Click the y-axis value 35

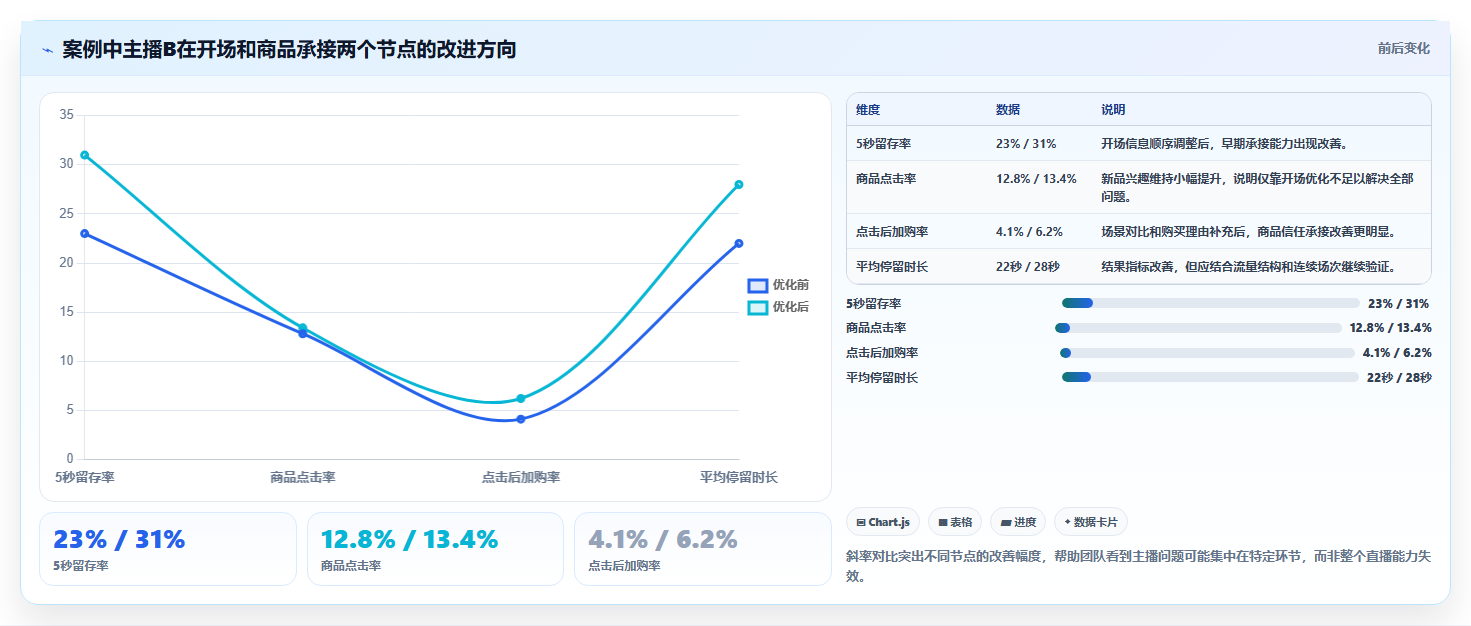[67, 115]
